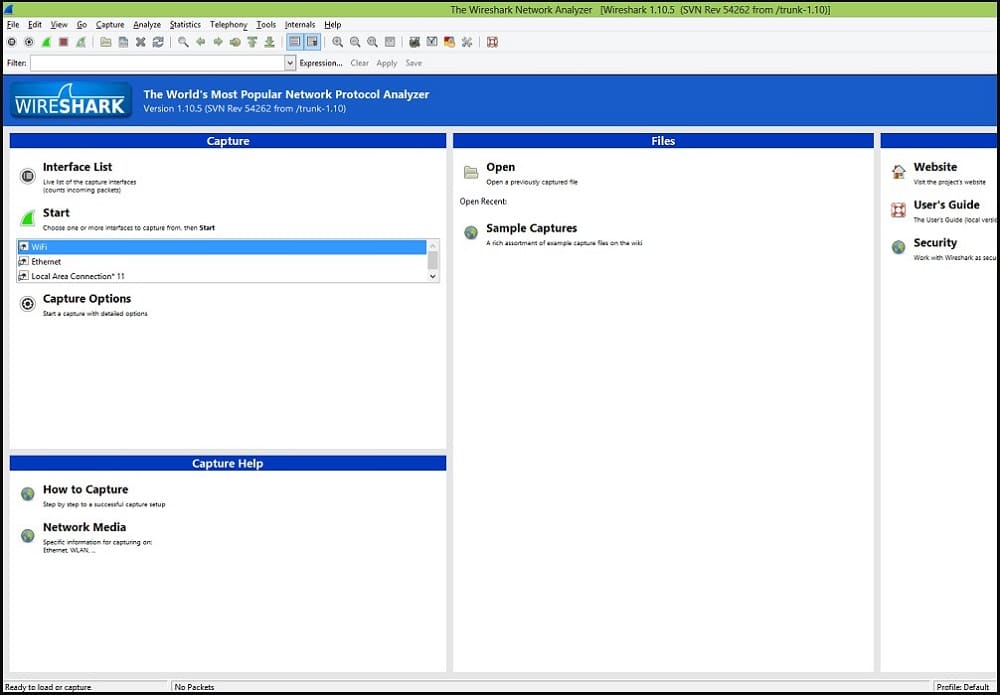Open the Capture menu in menu bar
This screenshot has width=1000, height=695.
pyautogui.click(x=110, y=25)
